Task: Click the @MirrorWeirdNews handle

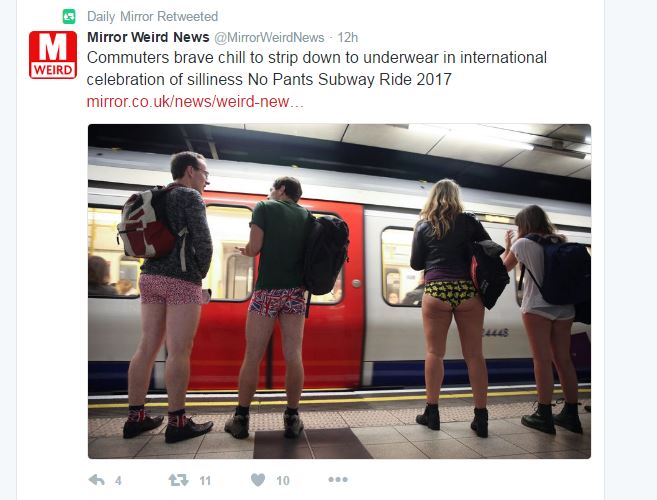Action: tap(269, 38)
